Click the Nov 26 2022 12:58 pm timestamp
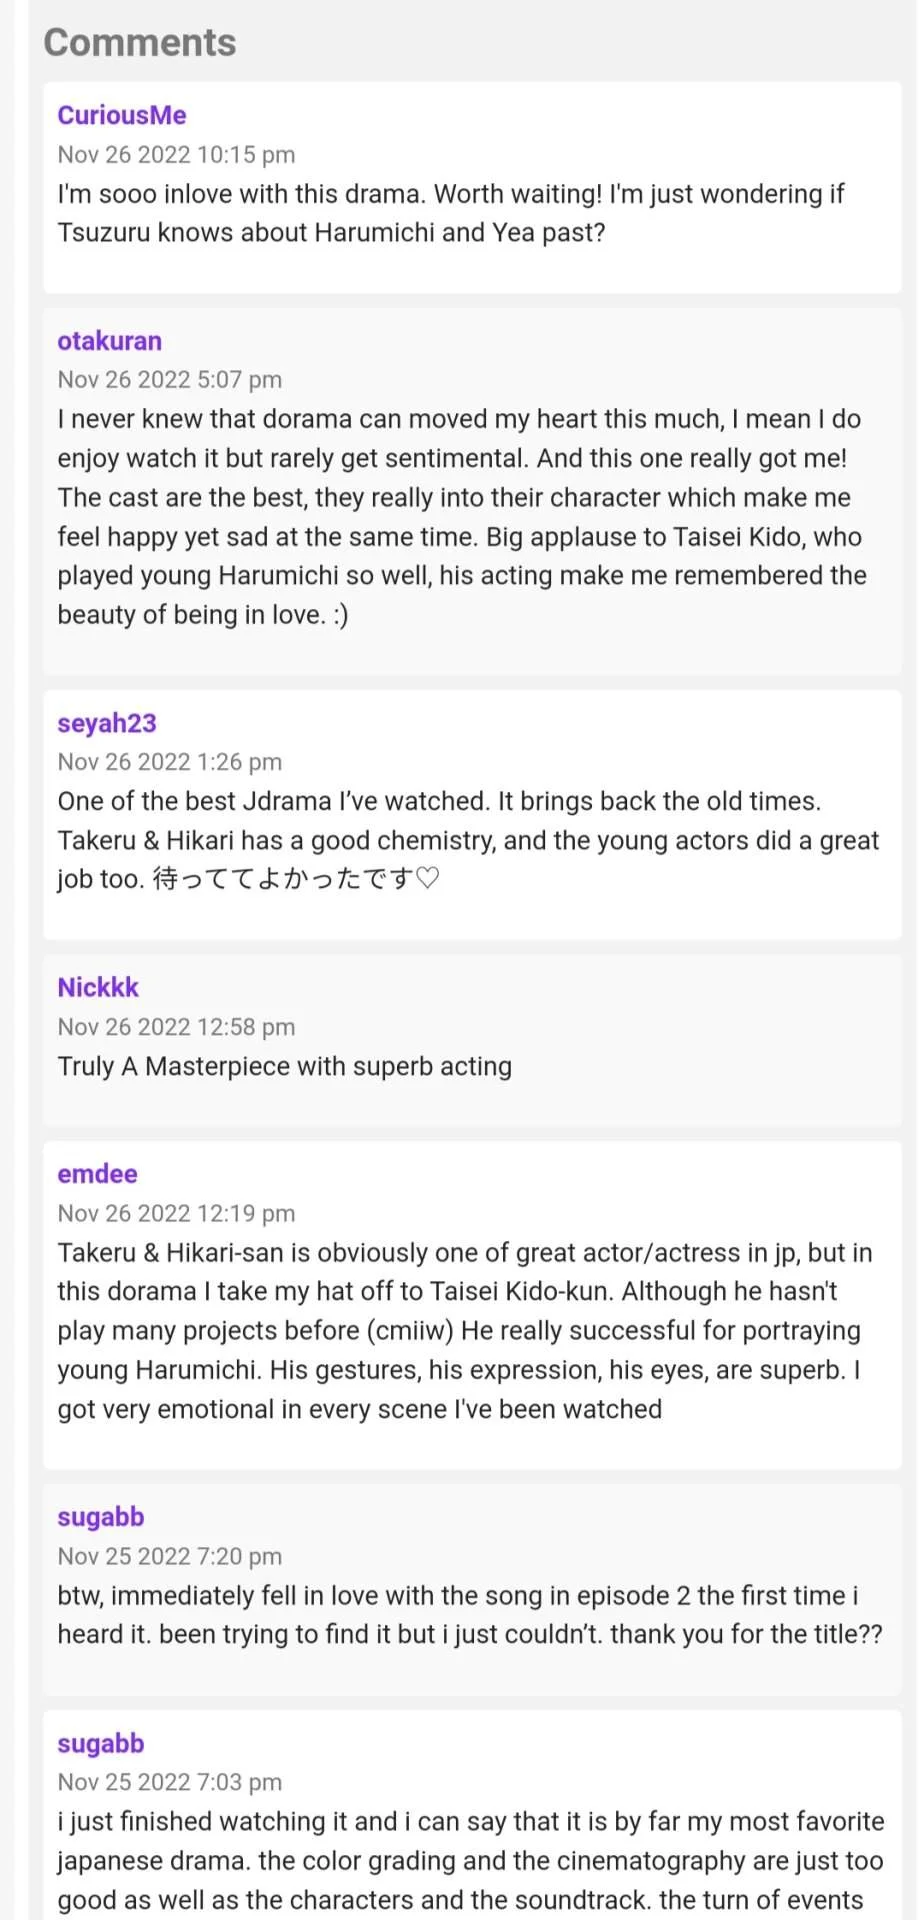Screen dimensions: 924x1920 (176, 1027)
